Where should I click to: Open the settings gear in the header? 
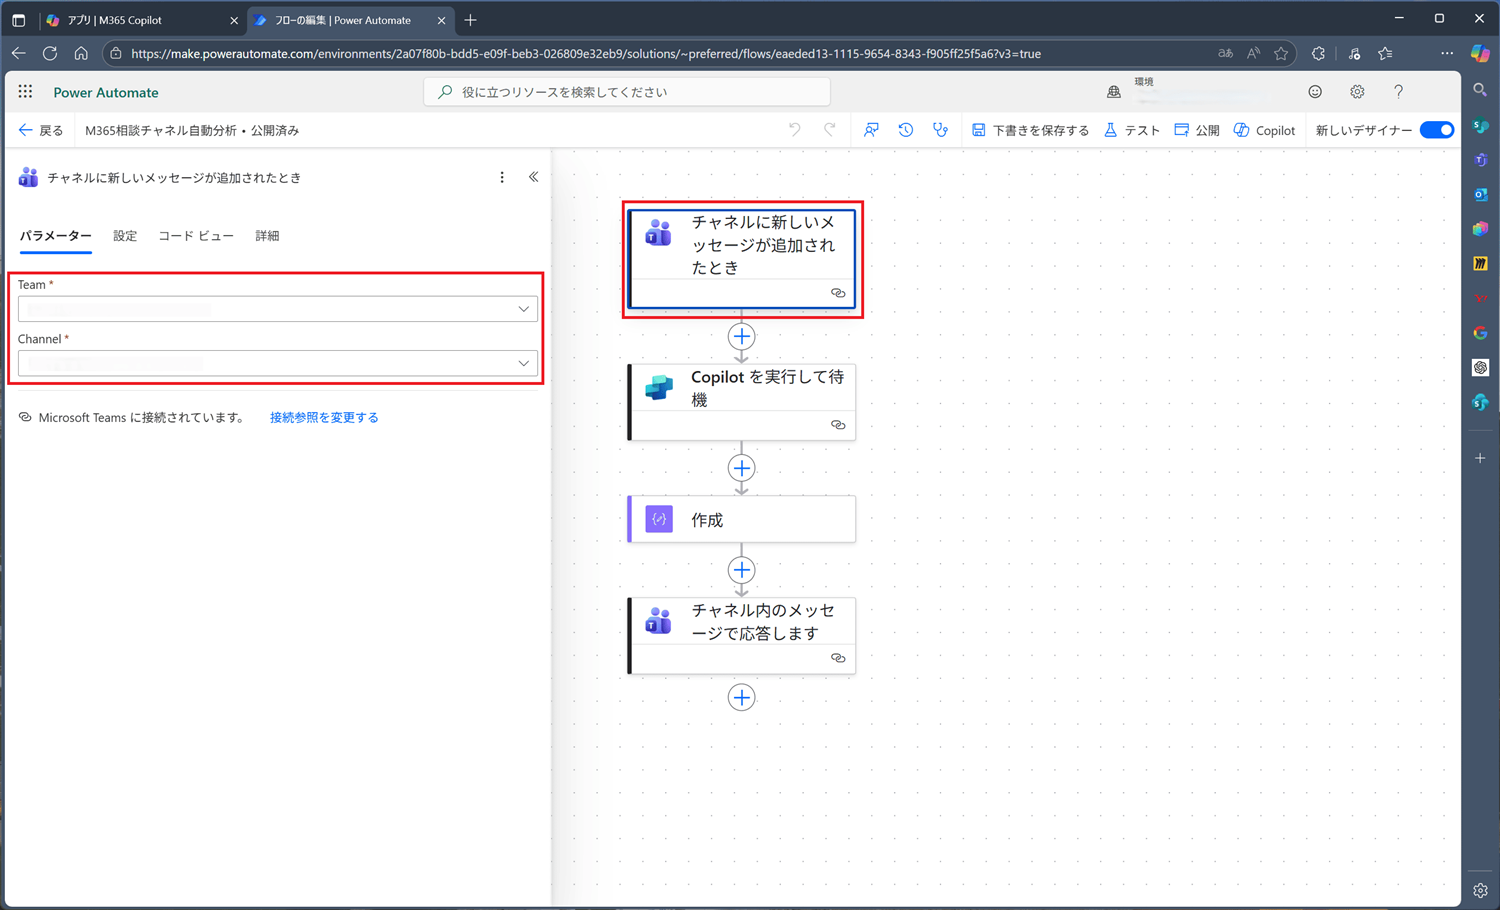(1357, 92)
